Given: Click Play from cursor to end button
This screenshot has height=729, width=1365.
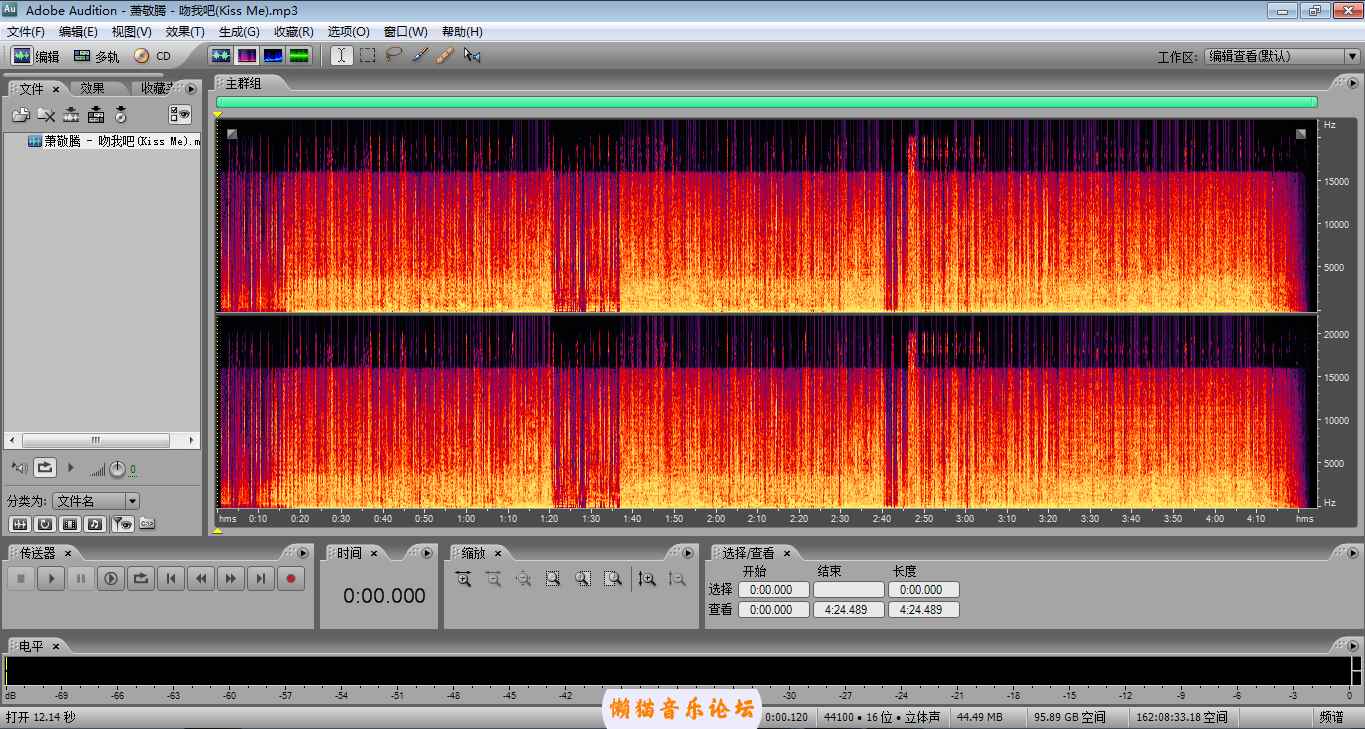Looking at the screenshot, I should tap(111, 578).
